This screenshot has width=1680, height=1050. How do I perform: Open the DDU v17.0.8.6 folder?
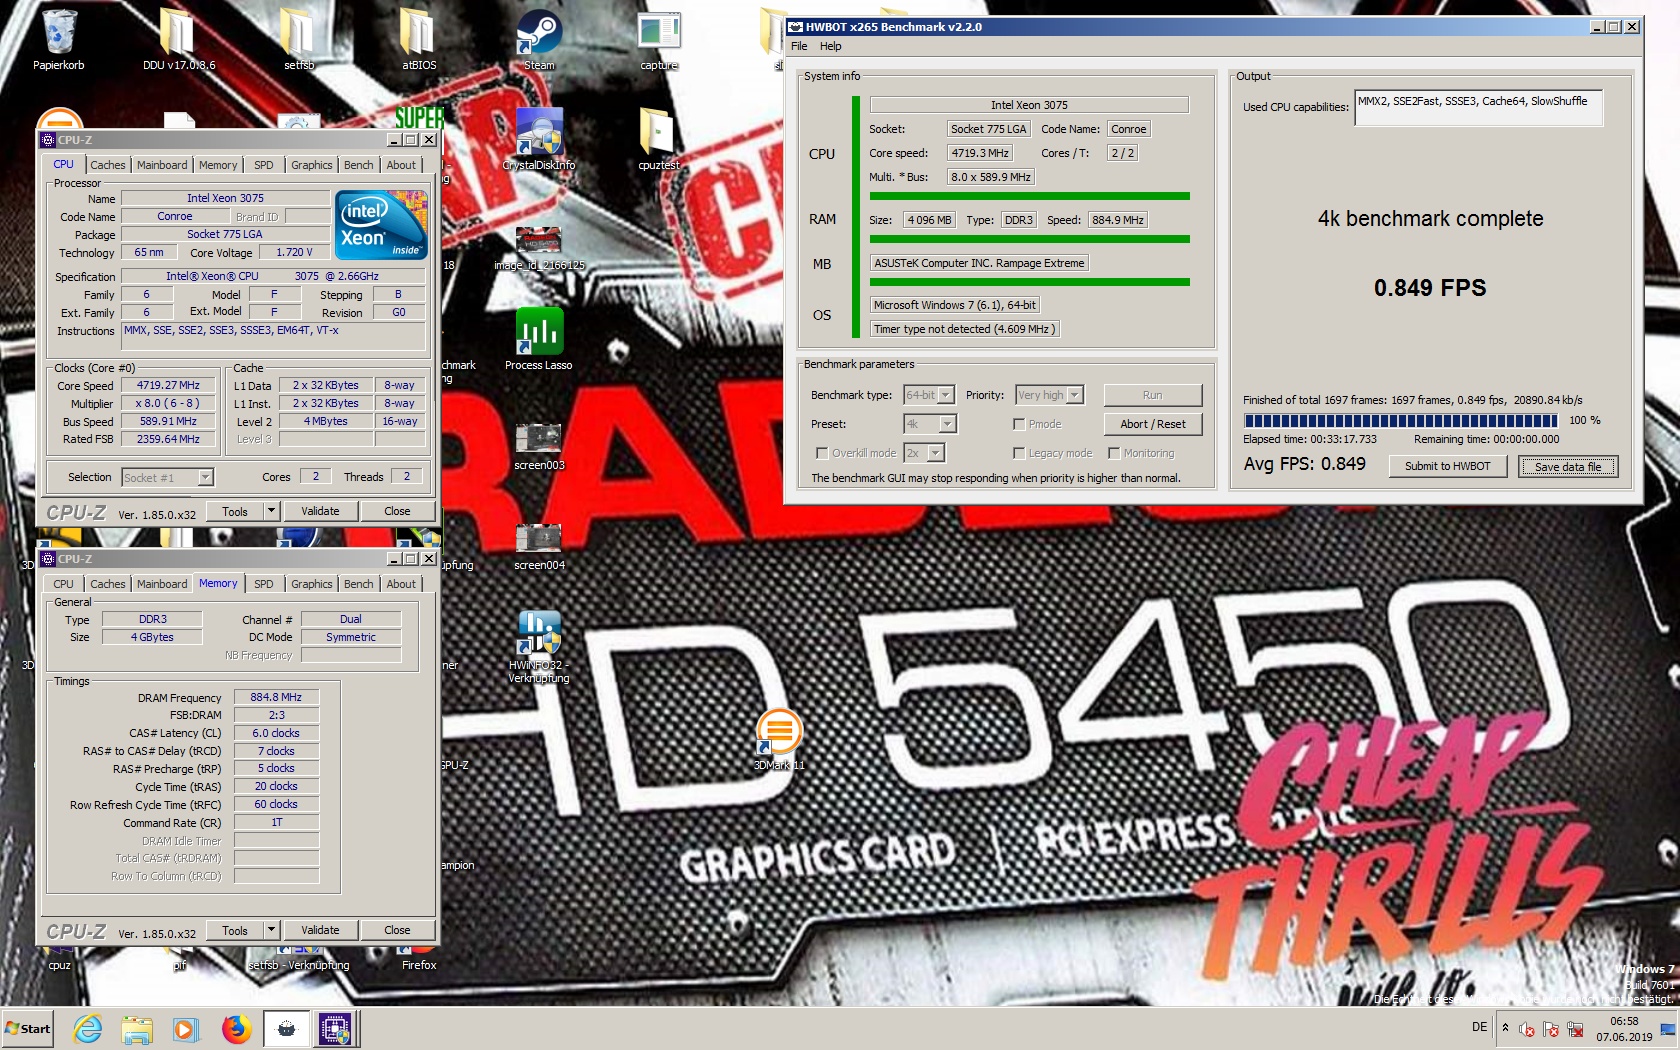point(178,38)
